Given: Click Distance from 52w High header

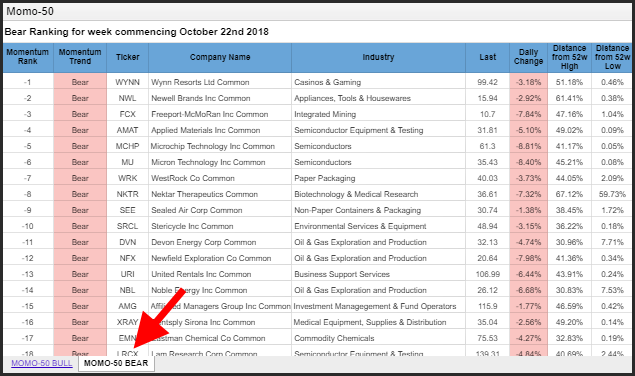Looking at the screenshot, I should tap(569, 57).
